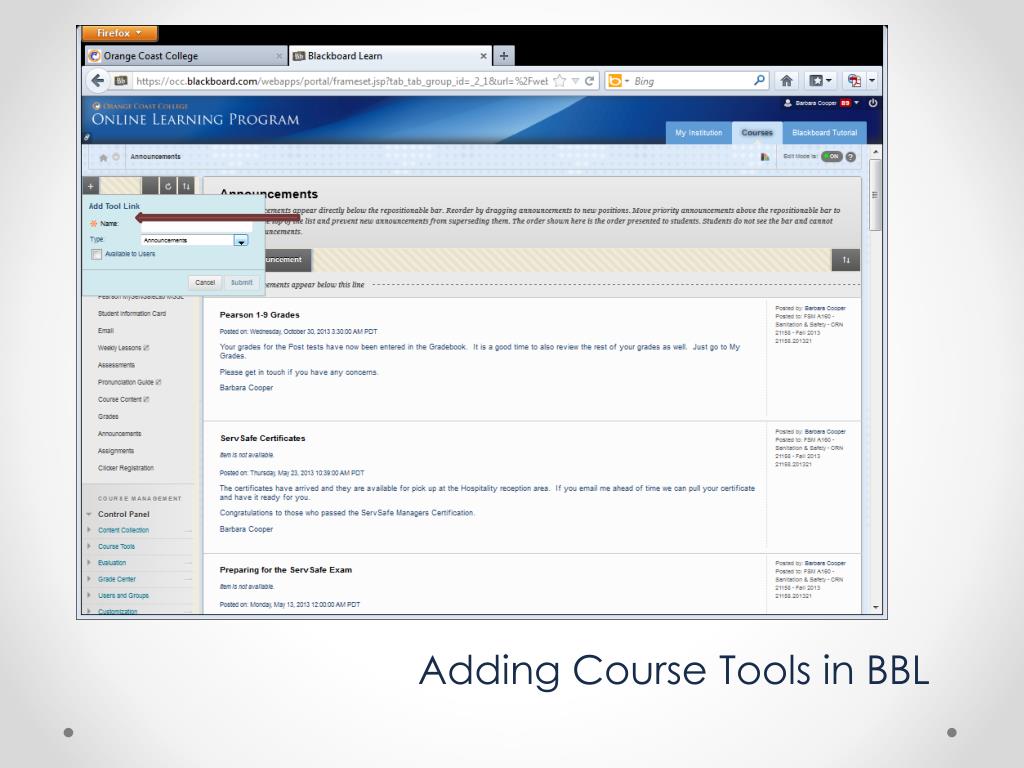
Task: Click the browser address bar URL
Action: pos(341,81)
